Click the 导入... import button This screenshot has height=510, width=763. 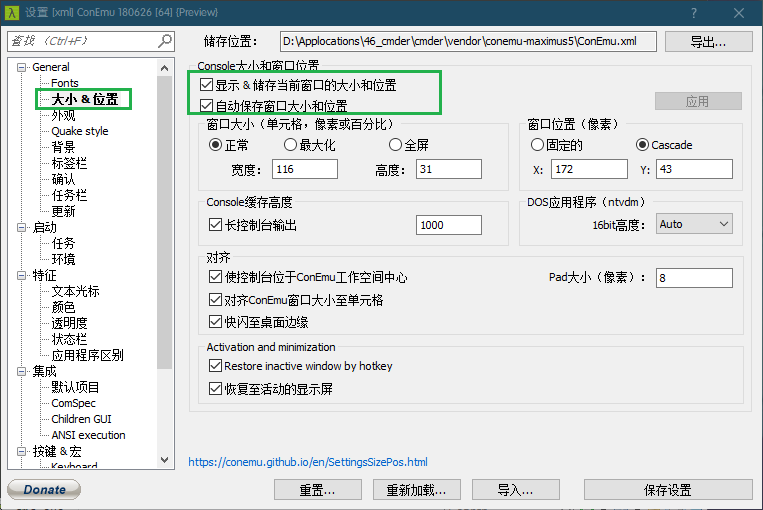[x=515, y=490]
